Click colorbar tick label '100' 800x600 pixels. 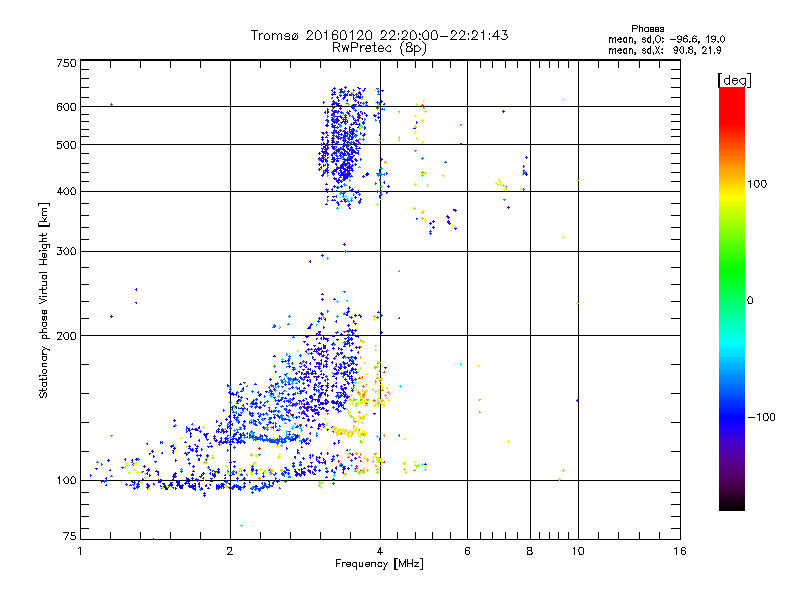(757, 184)
